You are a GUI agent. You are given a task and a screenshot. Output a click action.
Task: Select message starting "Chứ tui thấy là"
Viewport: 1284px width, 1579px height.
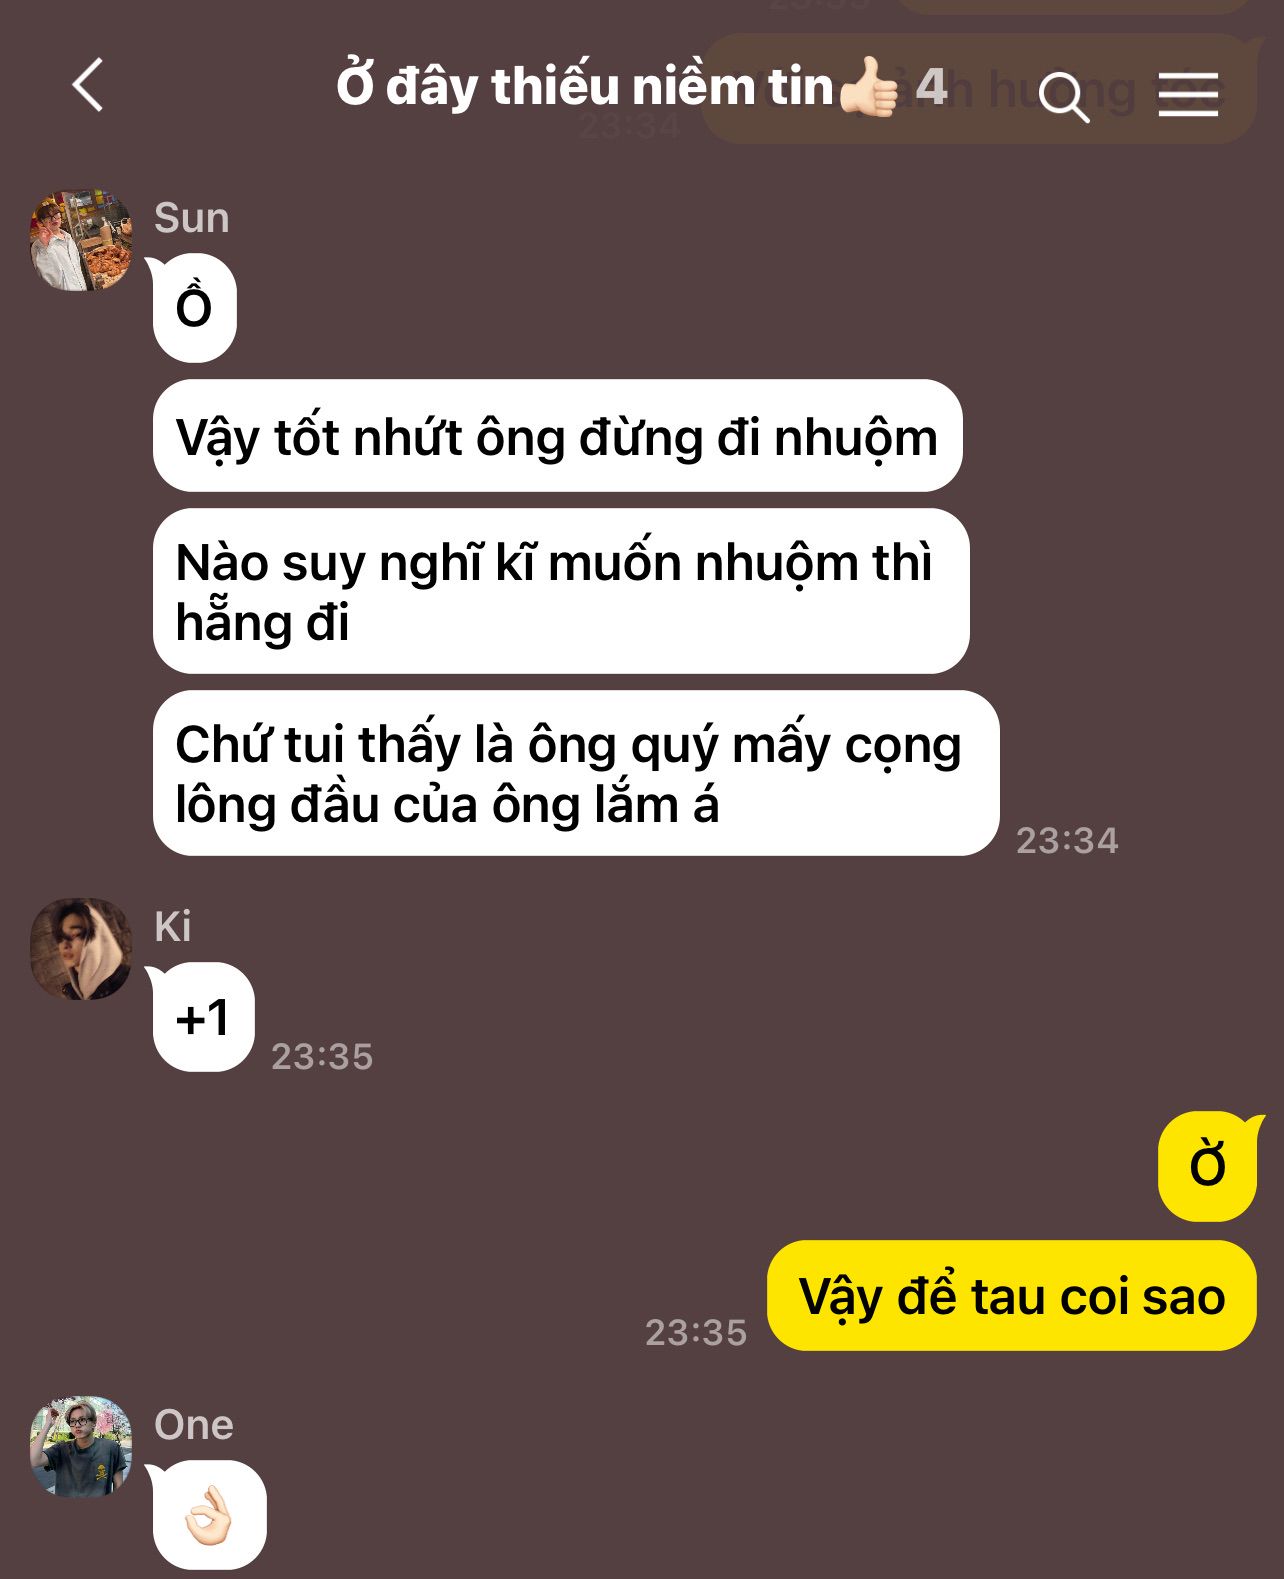tap(576, 773)
